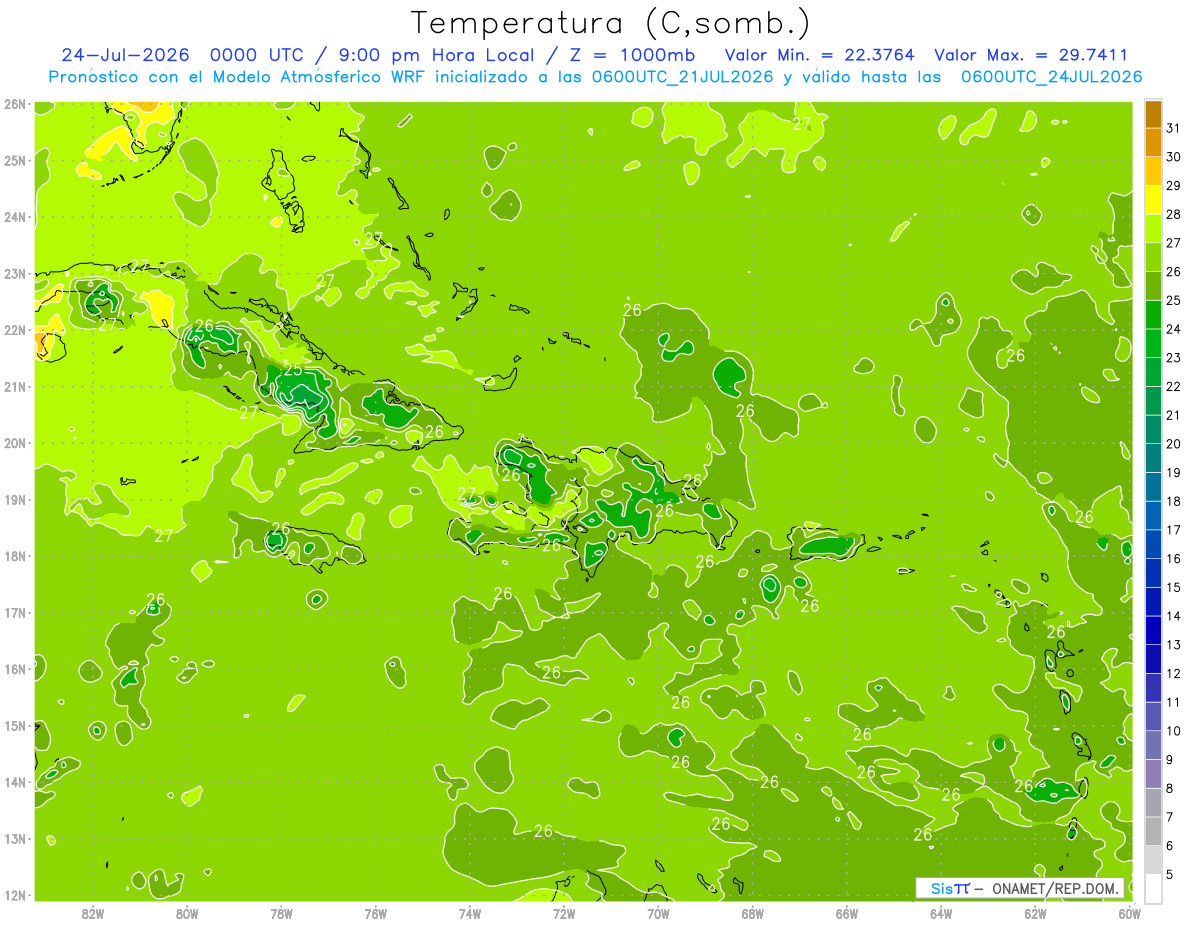Click the "23N" latitude axis label
This screenshot has width=1200, height=927.
pos(14,273)
